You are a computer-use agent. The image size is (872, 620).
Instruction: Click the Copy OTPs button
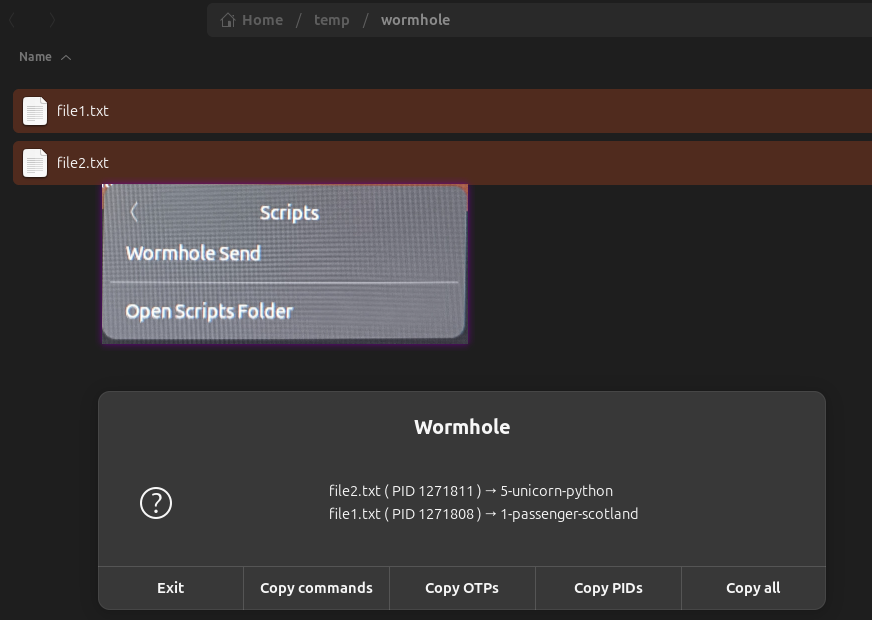pos(461,588)
